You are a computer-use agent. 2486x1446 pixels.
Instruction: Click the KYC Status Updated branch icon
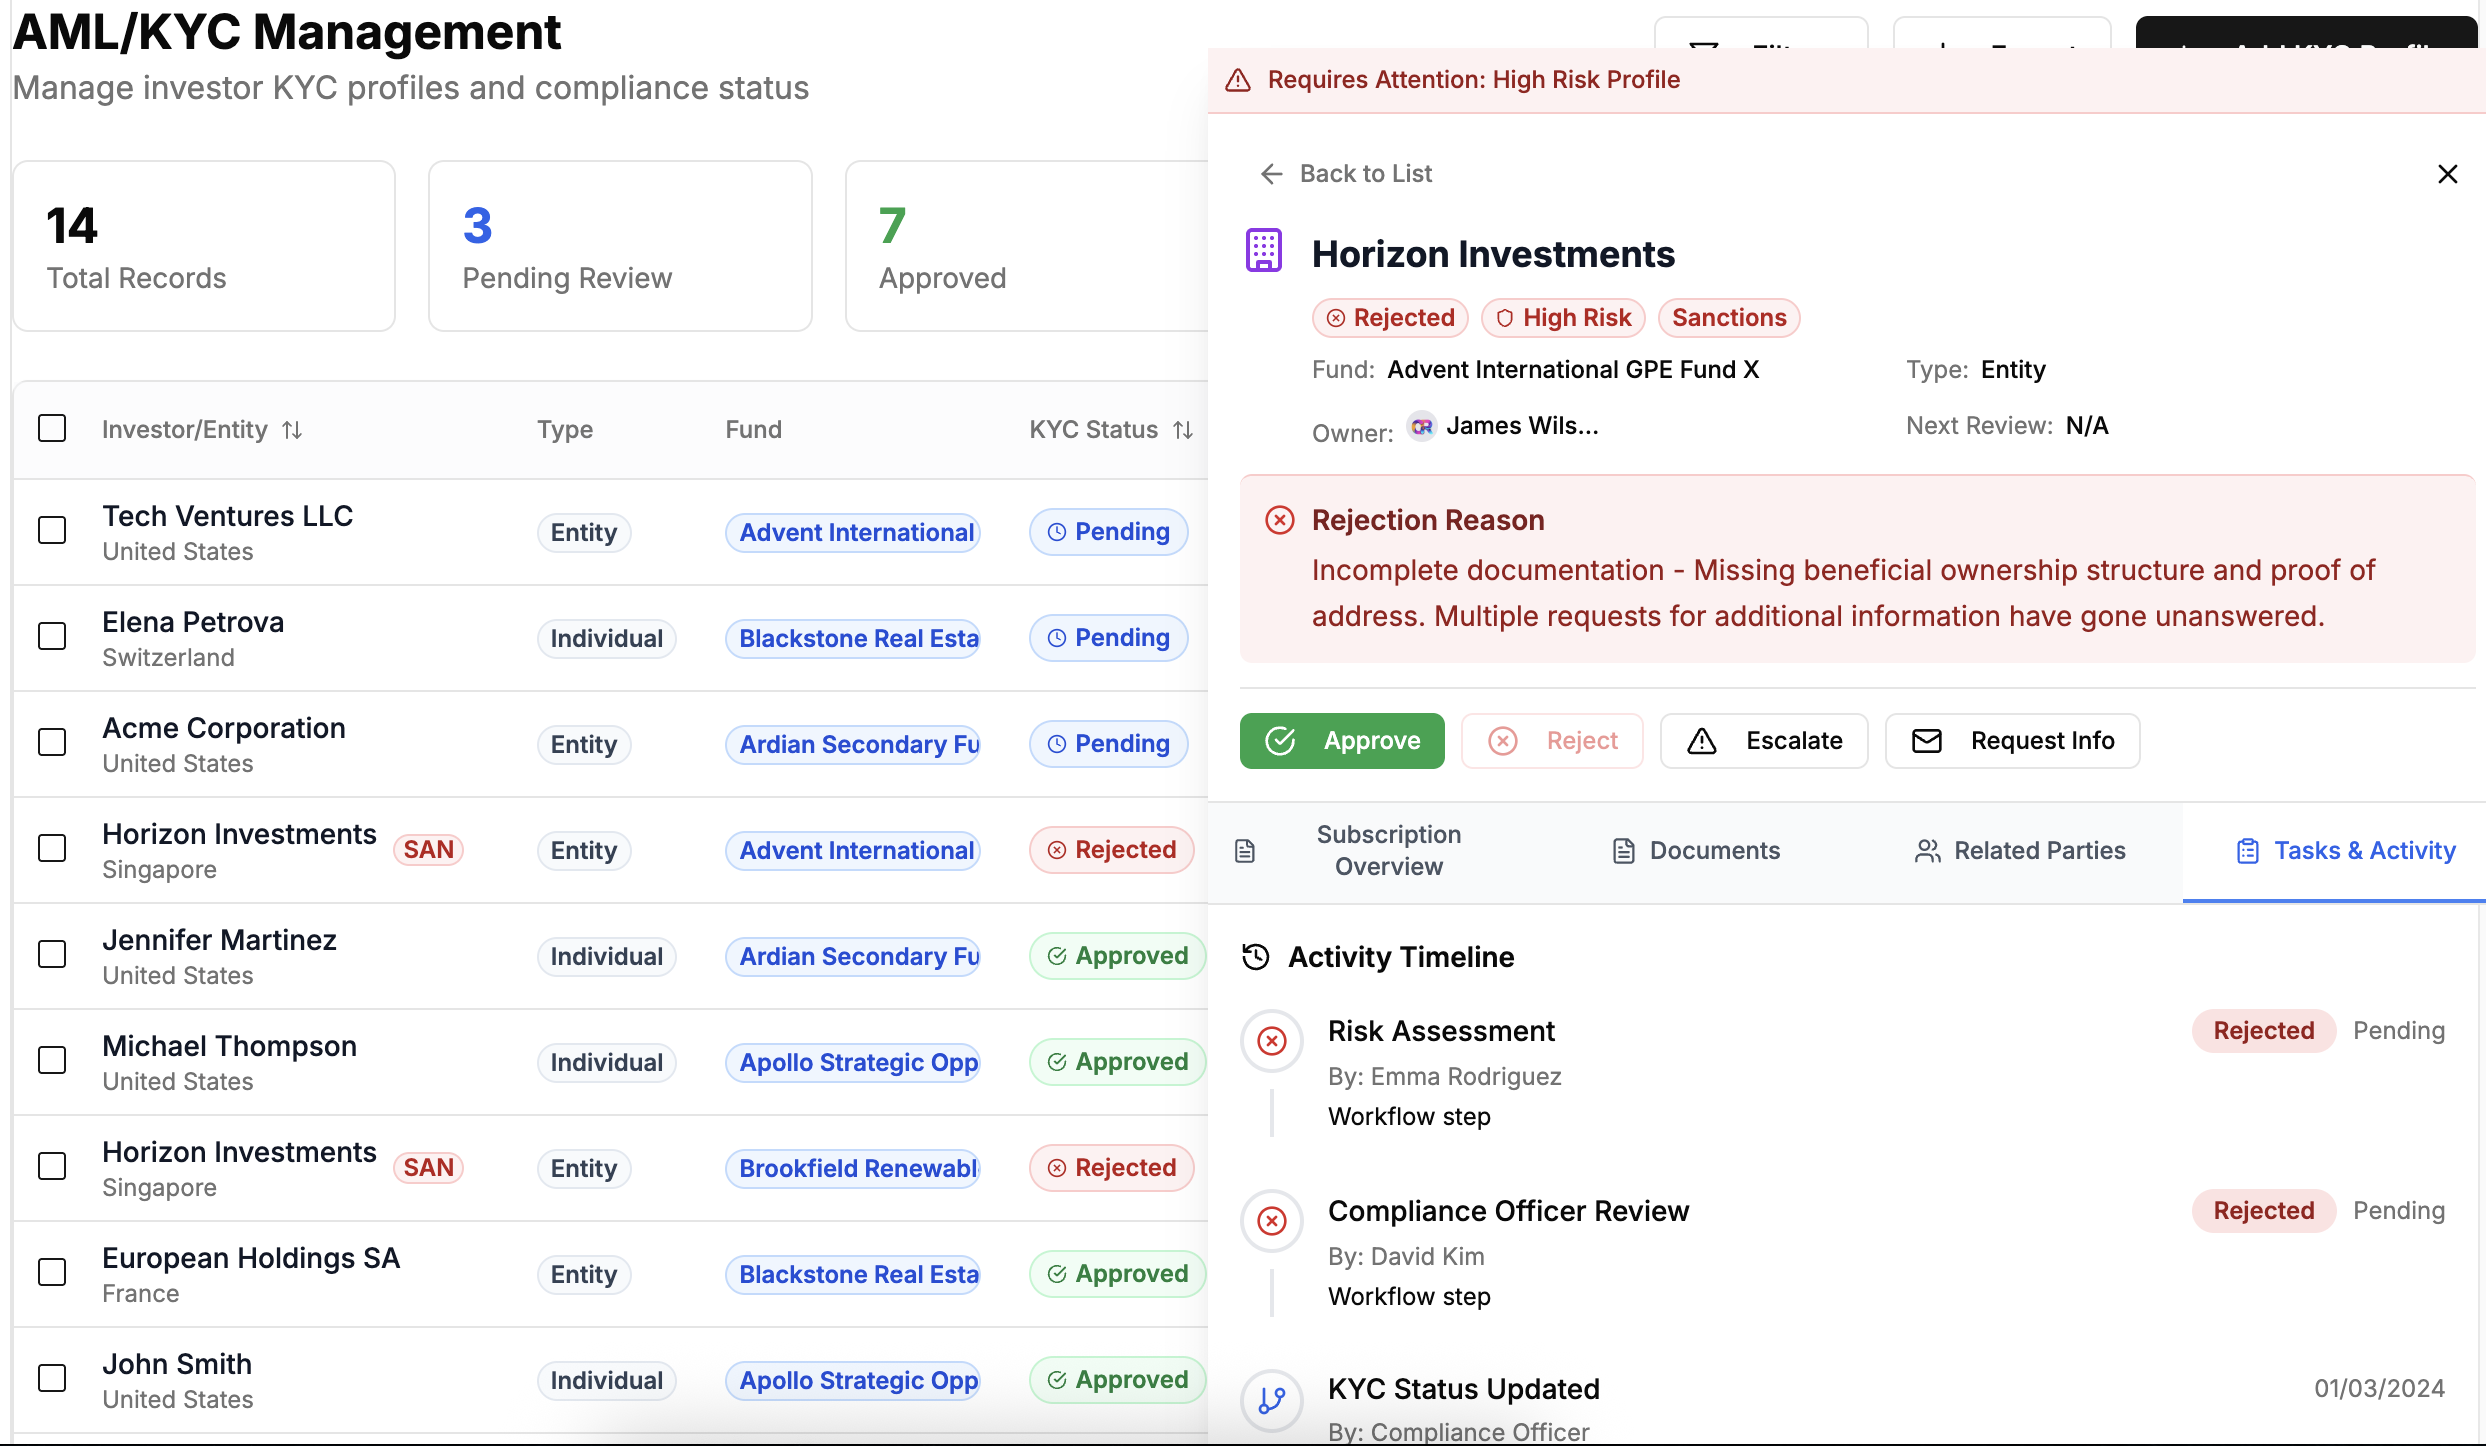point(1272,1400)
